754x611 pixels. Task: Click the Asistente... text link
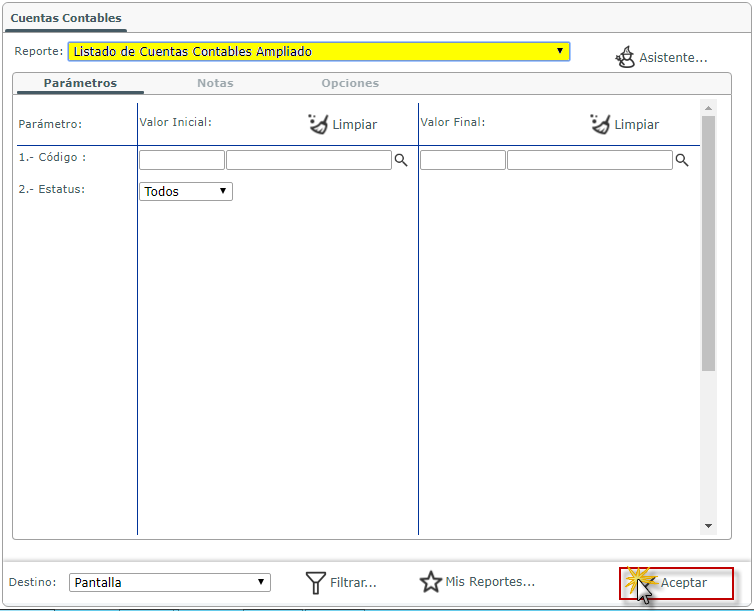(673, 58)
